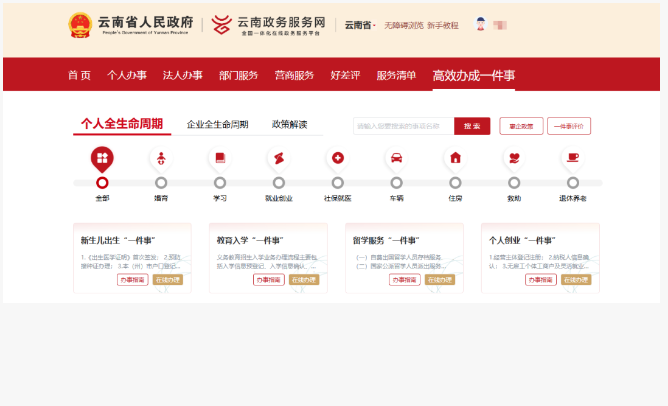This screenshot has height=406, width=668.
Task: Open 办事指南 on the 个人创业 card
Action: (x=541, y=280)
